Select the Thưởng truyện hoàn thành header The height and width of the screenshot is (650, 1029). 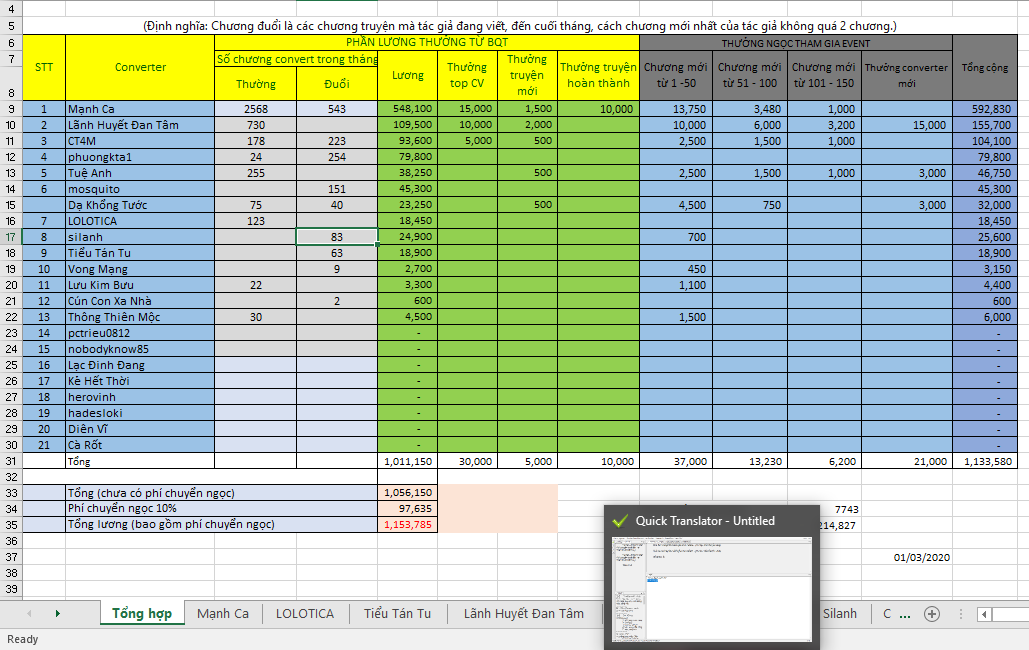point(598,76)
